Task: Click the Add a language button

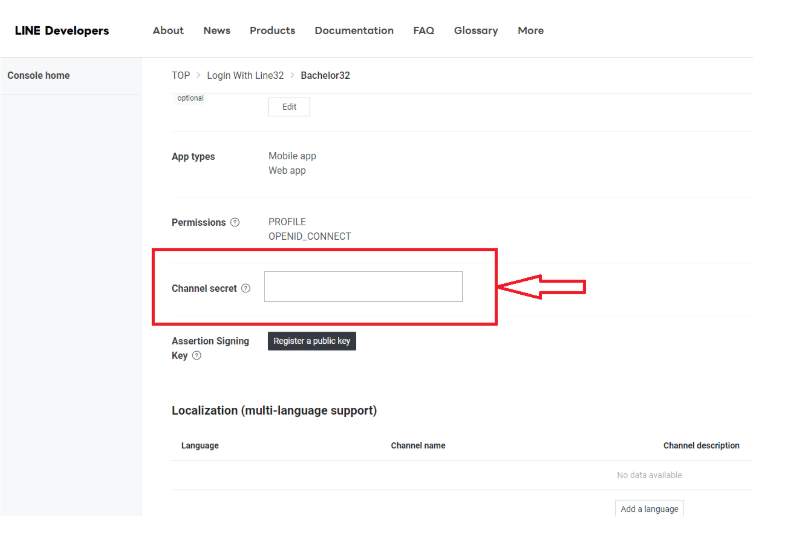Action: click(649, 509)
